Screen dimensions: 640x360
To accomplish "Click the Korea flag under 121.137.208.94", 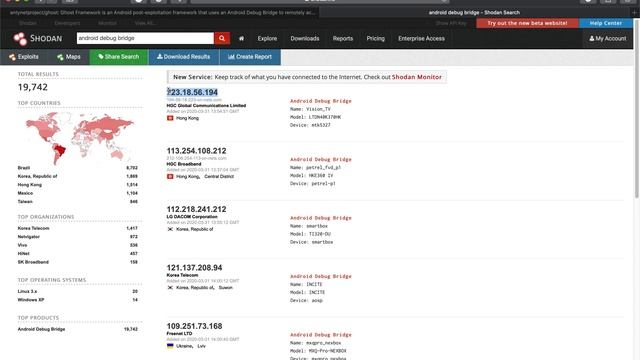I will tap(170, 287).
